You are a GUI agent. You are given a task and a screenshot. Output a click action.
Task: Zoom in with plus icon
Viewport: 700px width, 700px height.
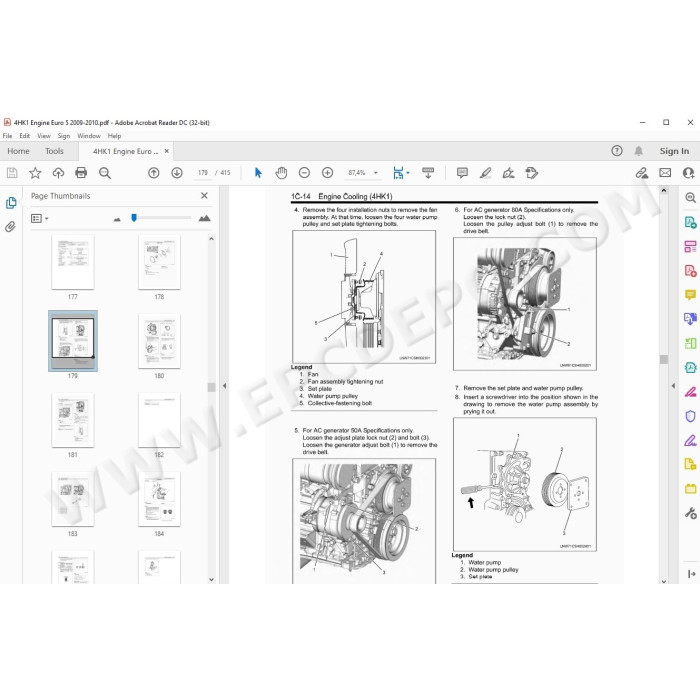[328, 173]
